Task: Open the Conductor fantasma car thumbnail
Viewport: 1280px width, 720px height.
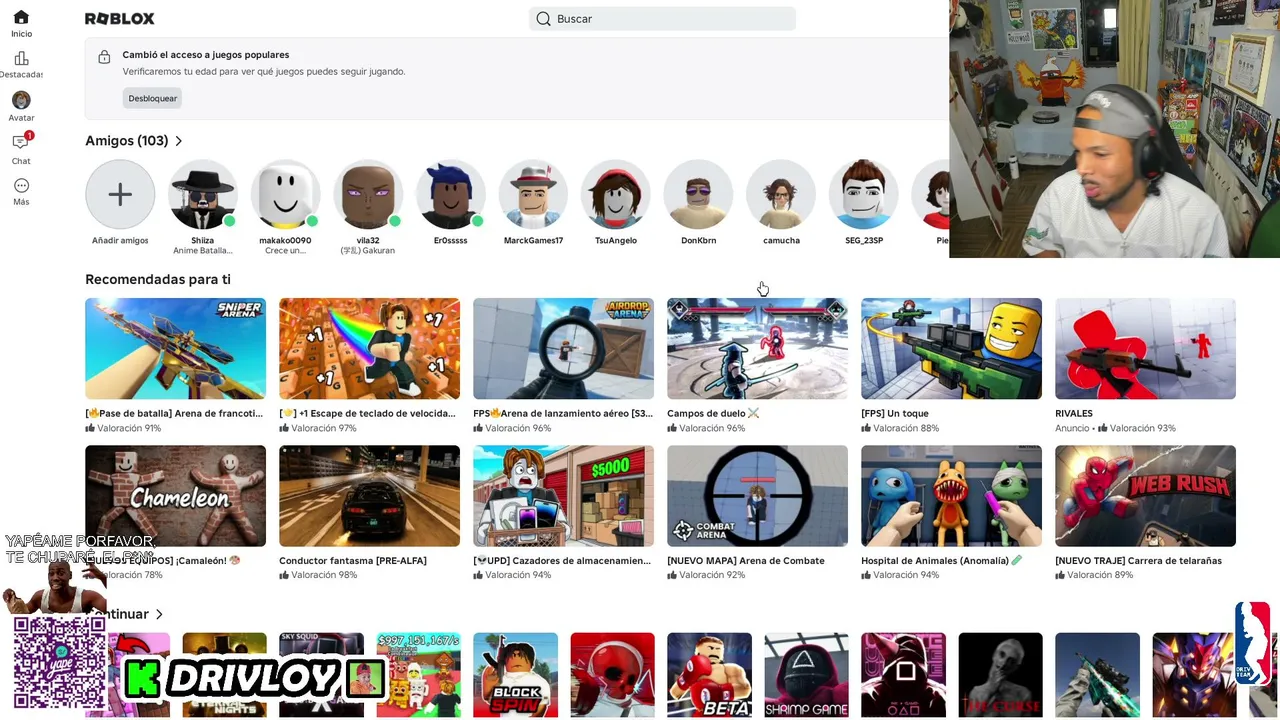Action: pyautogui.click(x=369, y=496)
